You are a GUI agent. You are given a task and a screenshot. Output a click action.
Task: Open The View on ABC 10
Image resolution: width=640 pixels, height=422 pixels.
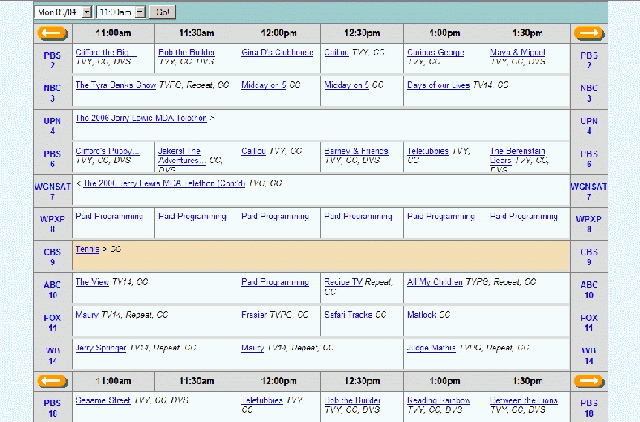click(x=92, y=282)
